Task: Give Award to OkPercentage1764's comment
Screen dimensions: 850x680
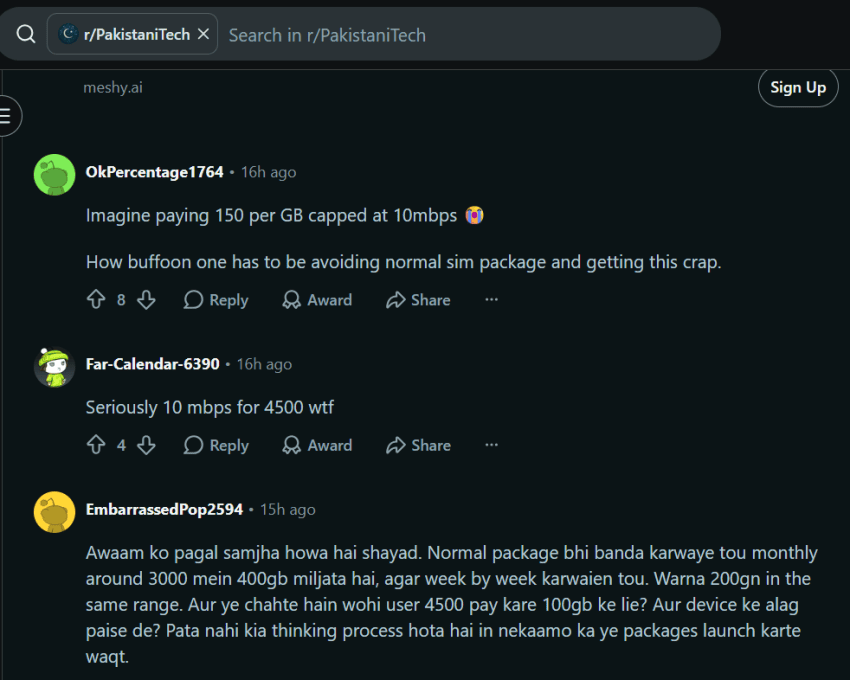Action: (x=317, y=300)
